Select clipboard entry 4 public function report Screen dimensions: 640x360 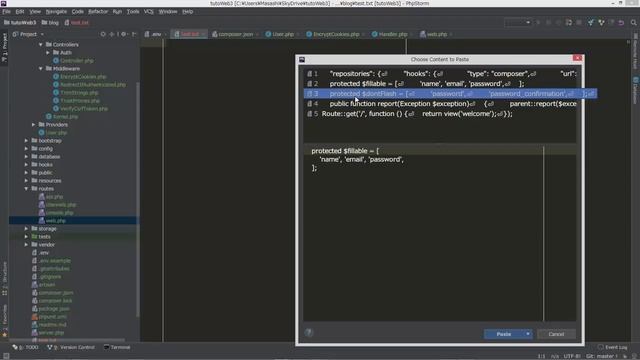click(x=440, y=104)
